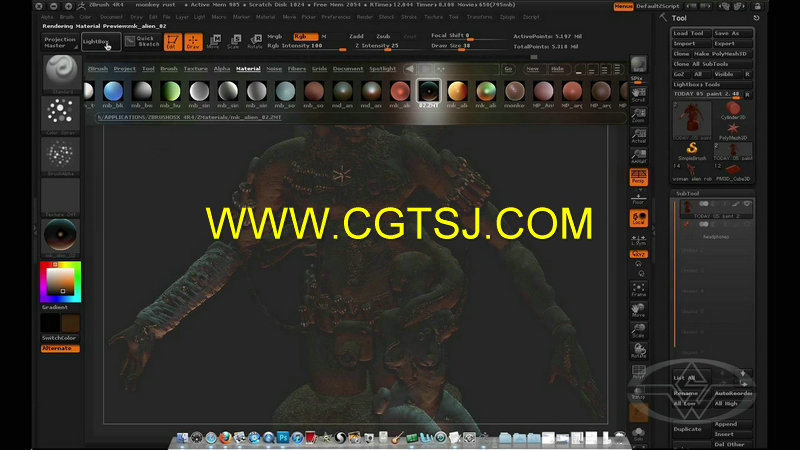Toggle the Rgb channel button
The width and height of the screenshot is (800, 450).
305,36
